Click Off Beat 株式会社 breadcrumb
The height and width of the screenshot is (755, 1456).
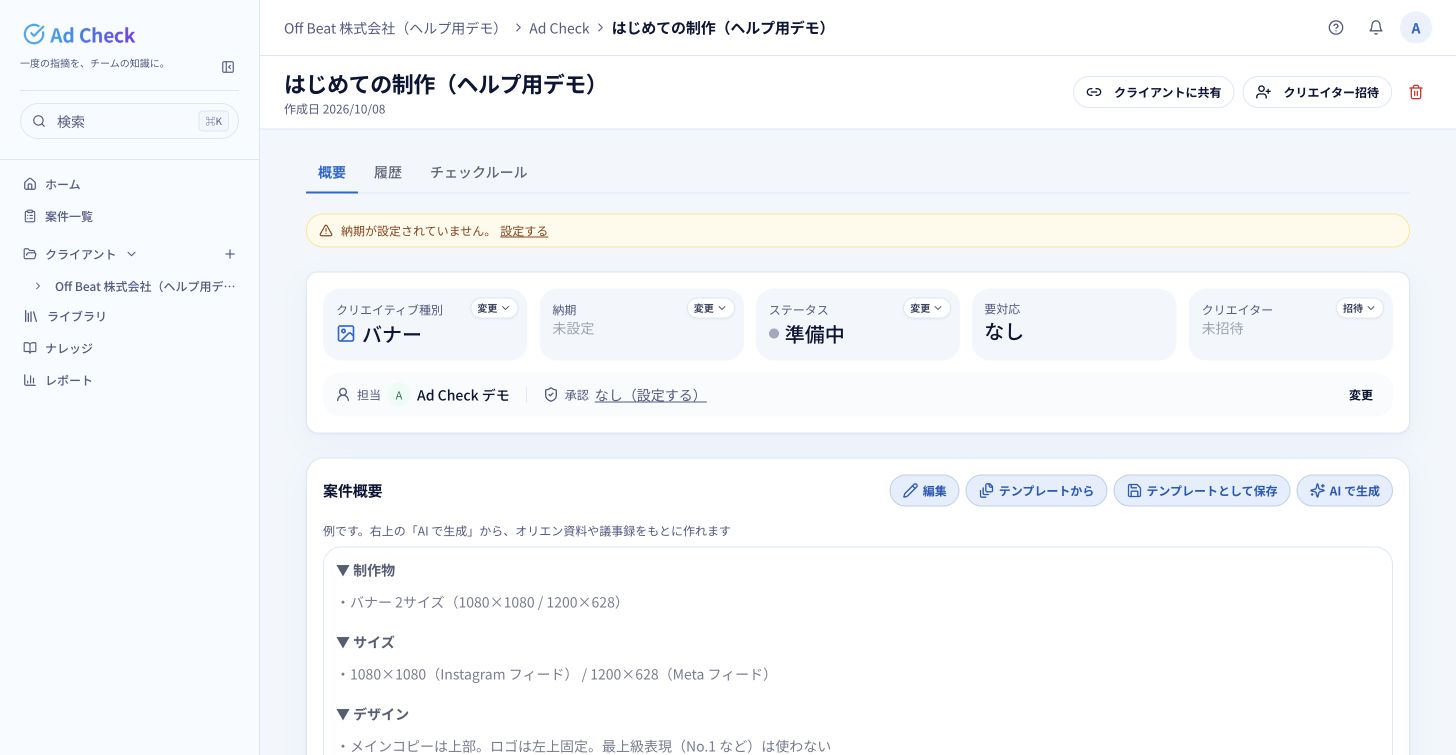[393, 28]
